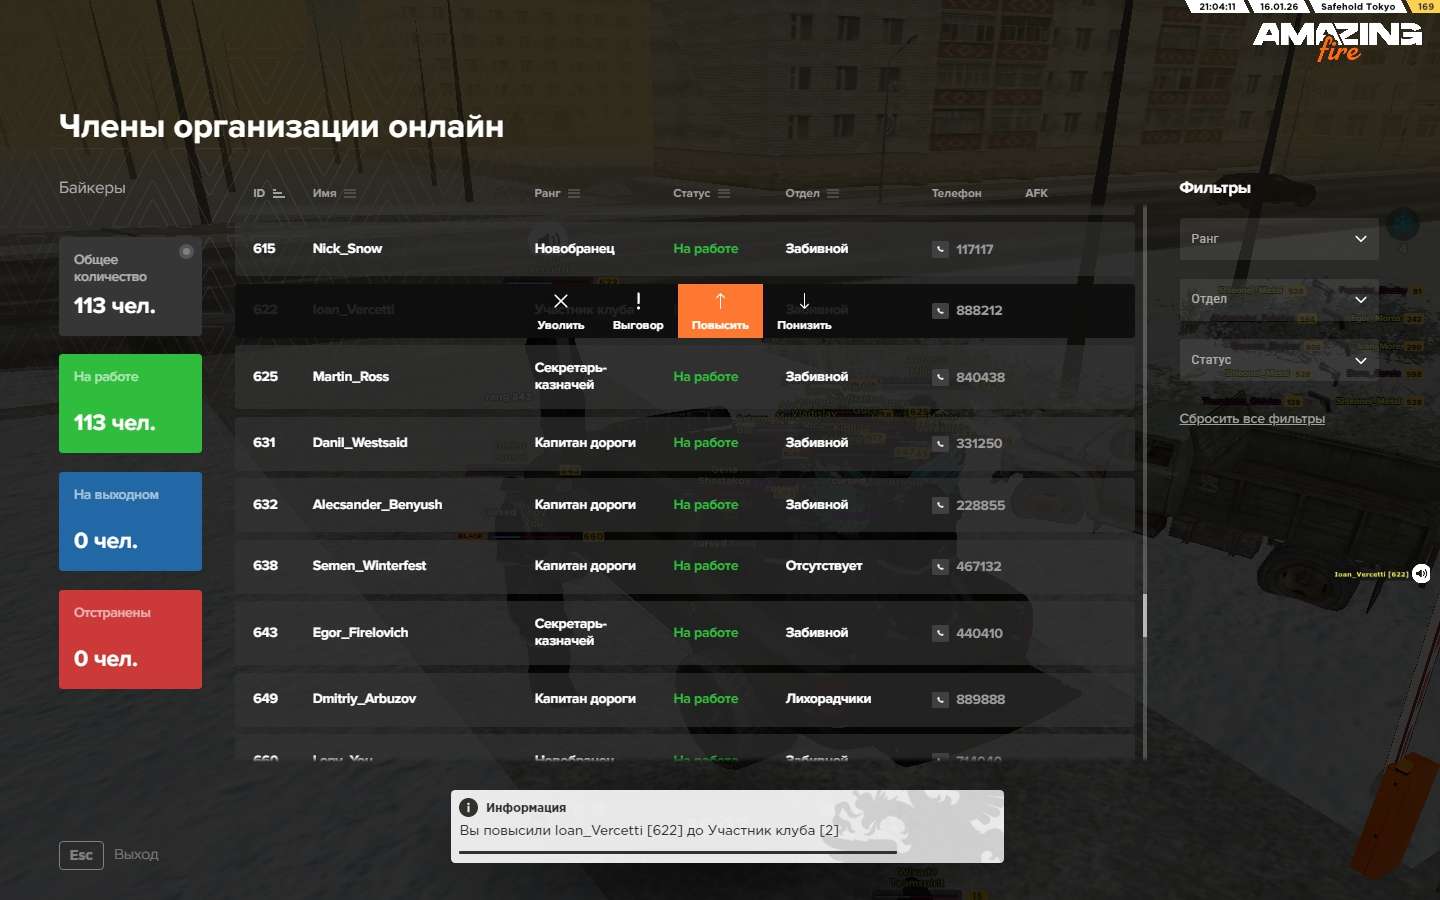Image resolution: width=1440 pixels, height=900 pixels.
Task: Click phone icon next to 117117
Action: 940,249
